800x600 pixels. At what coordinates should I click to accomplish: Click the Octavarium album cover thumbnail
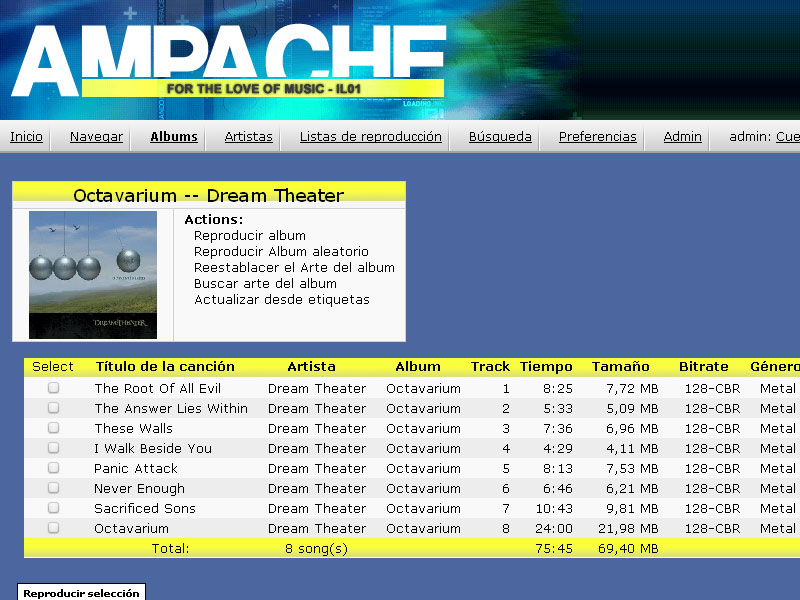pos(93,275)
